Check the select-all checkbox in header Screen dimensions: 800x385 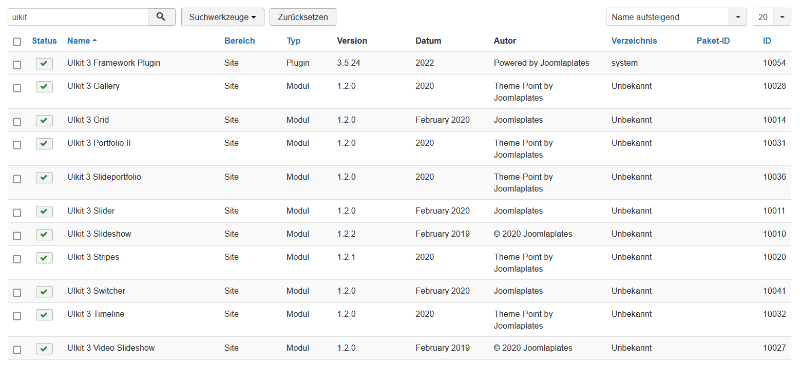coord(17,42)
